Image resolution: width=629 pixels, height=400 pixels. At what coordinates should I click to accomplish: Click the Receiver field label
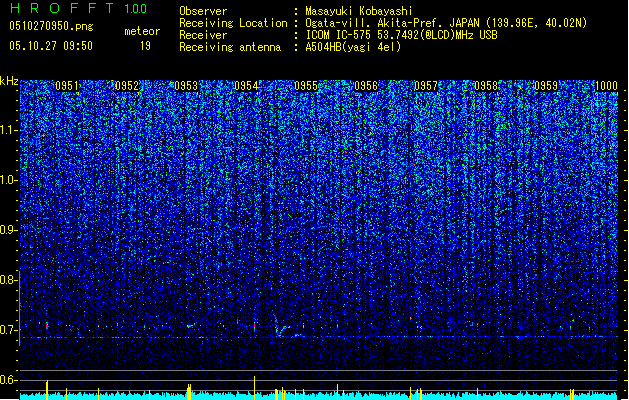[203, 35]
